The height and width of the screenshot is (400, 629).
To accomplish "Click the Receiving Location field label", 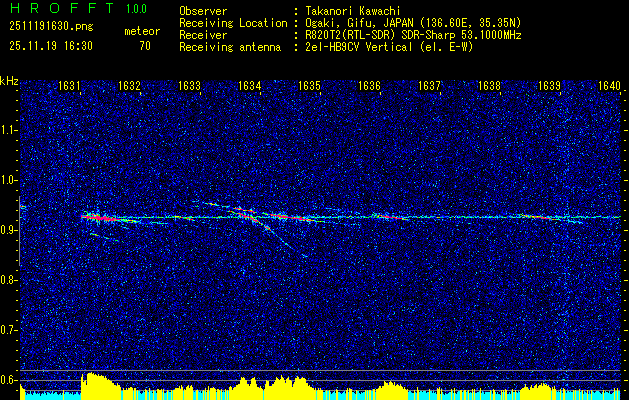I will pos(233,23).
